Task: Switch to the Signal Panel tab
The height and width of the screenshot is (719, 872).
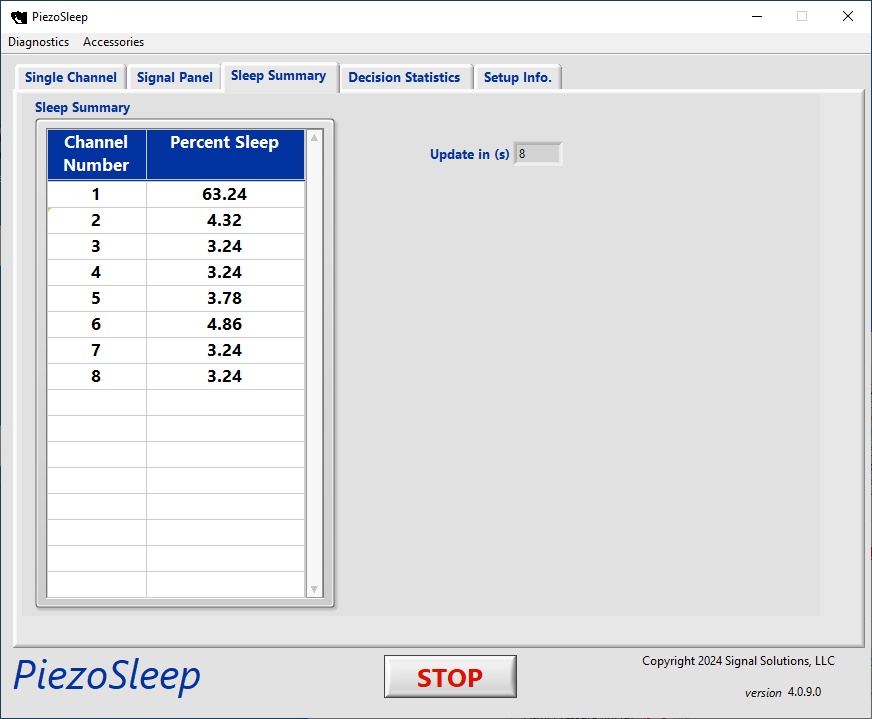Action: (175, 77)
